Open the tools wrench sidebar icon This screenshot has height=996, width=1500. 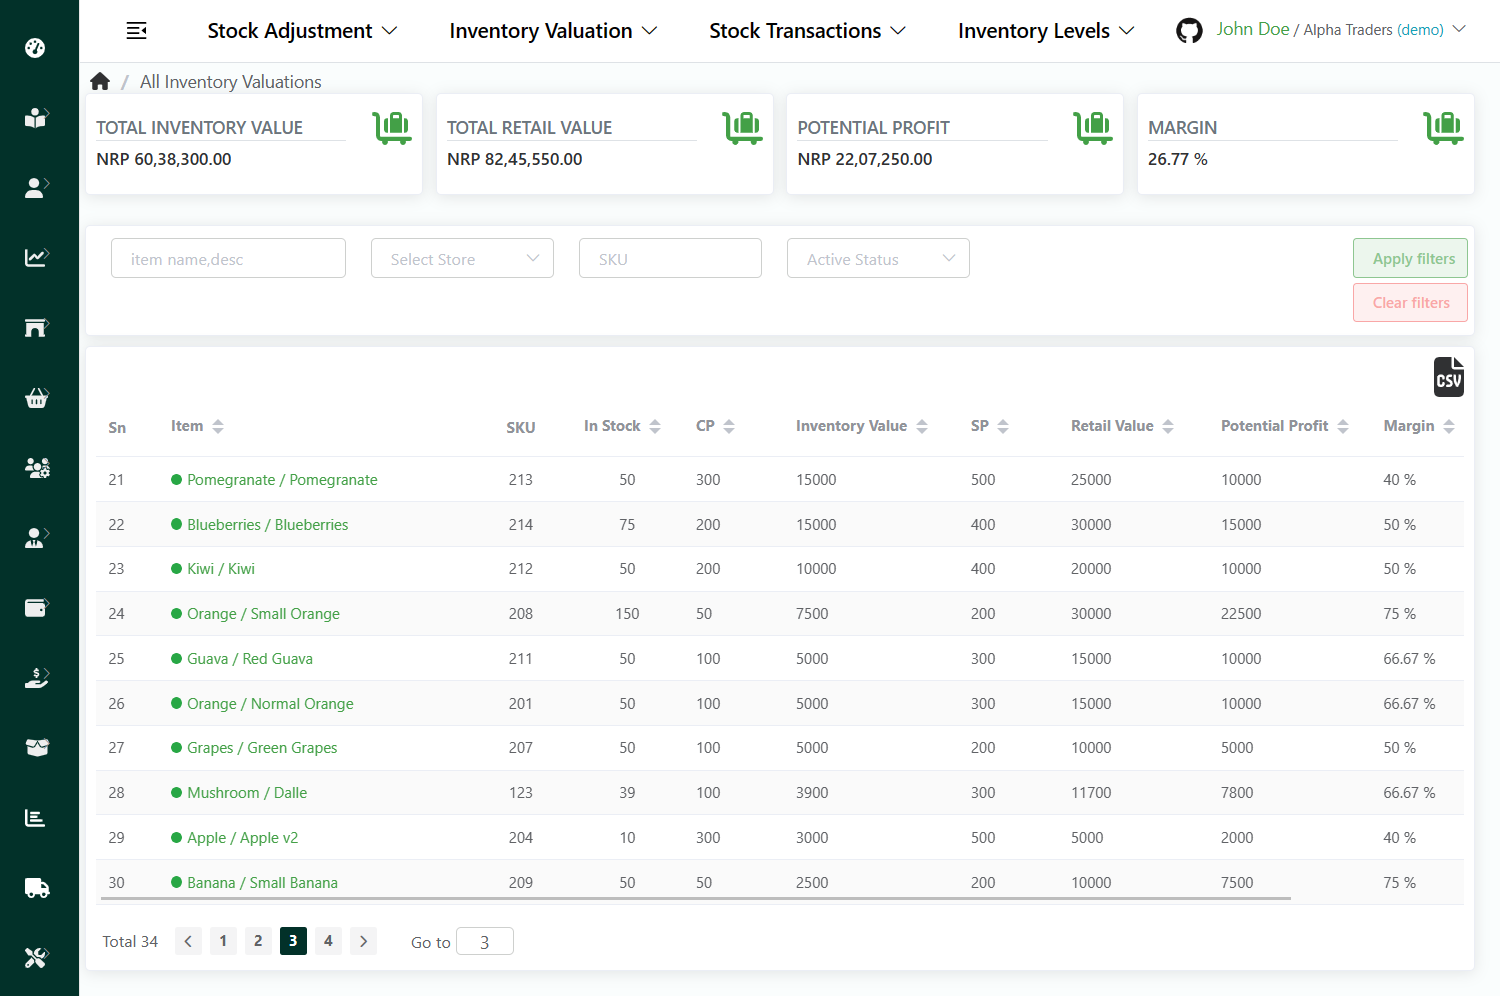36,958
